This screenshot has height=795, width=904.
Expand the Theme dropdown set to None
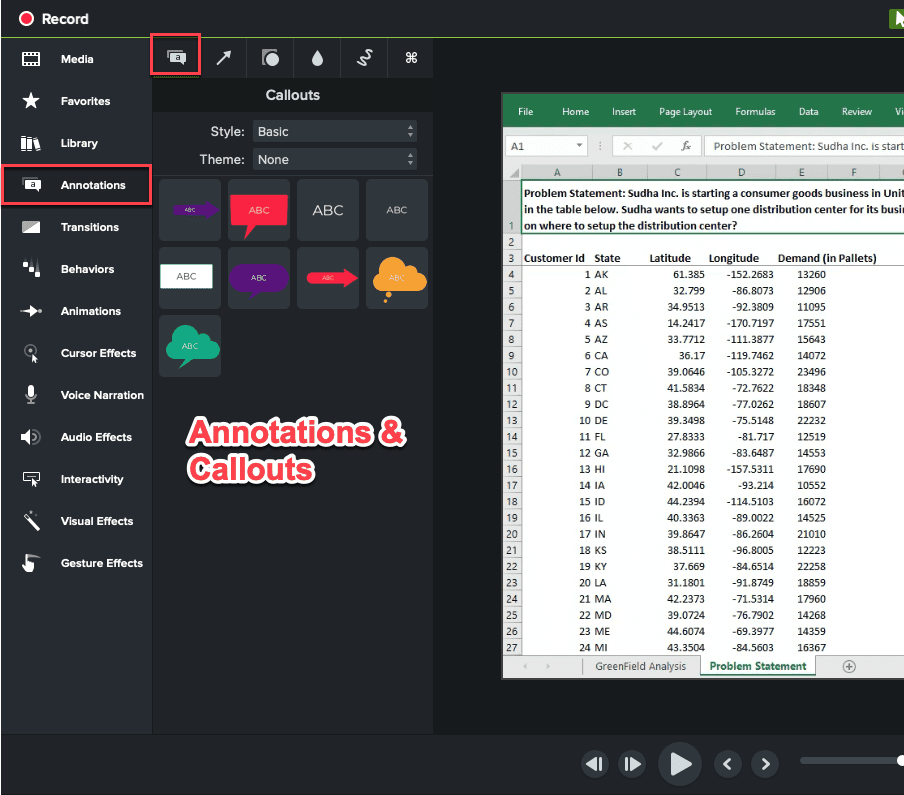(334, 159)
